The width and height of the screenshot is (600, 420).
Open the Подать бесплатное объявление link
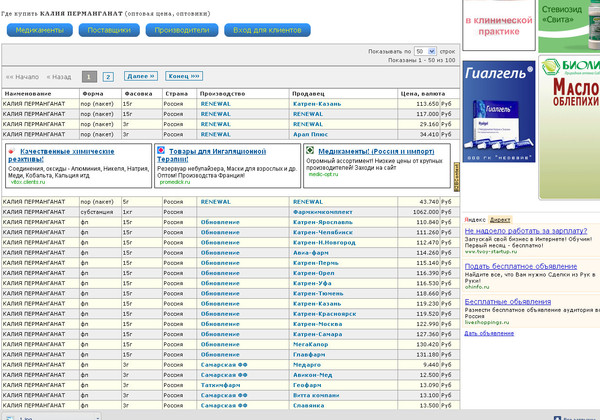521,266
